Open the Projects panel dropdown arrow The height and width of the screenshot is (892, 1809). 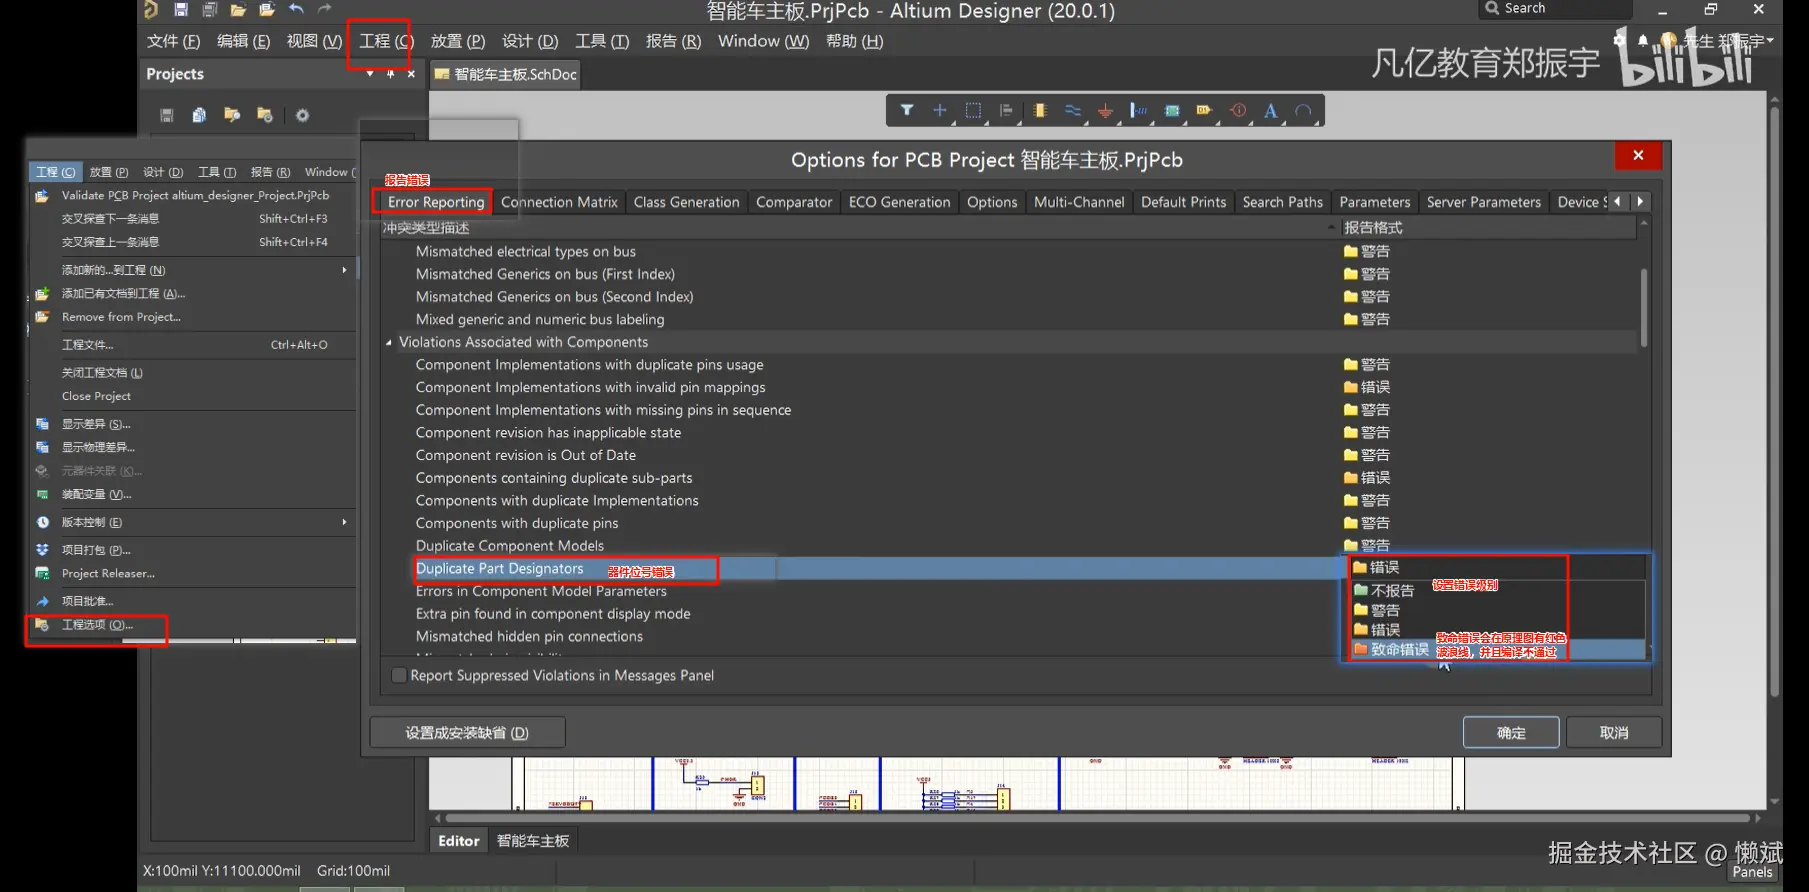click(x=370, y=74)
